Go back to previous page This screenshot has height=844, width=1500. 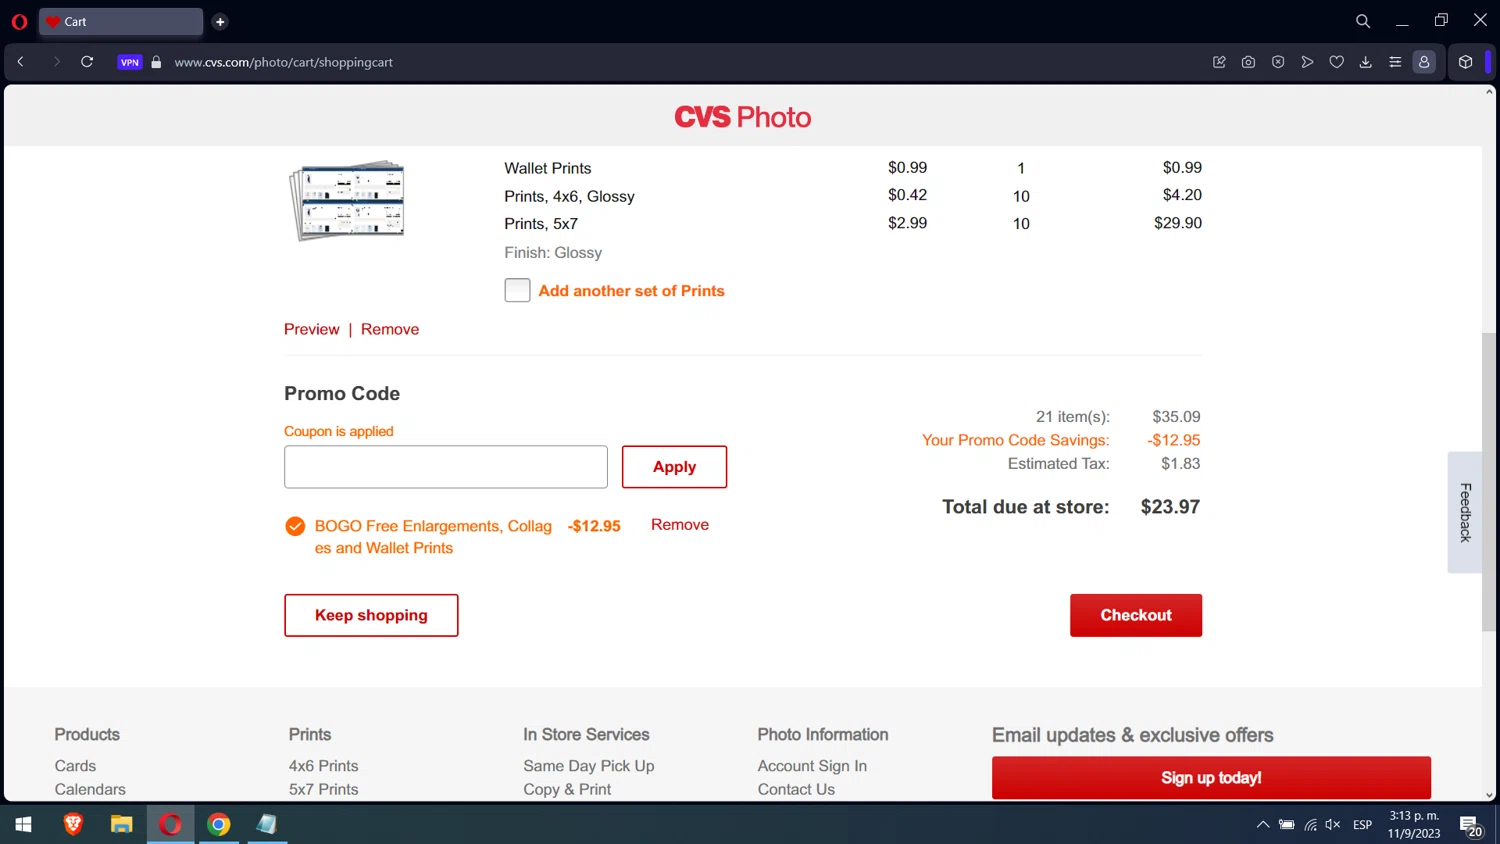pos(20,62)
